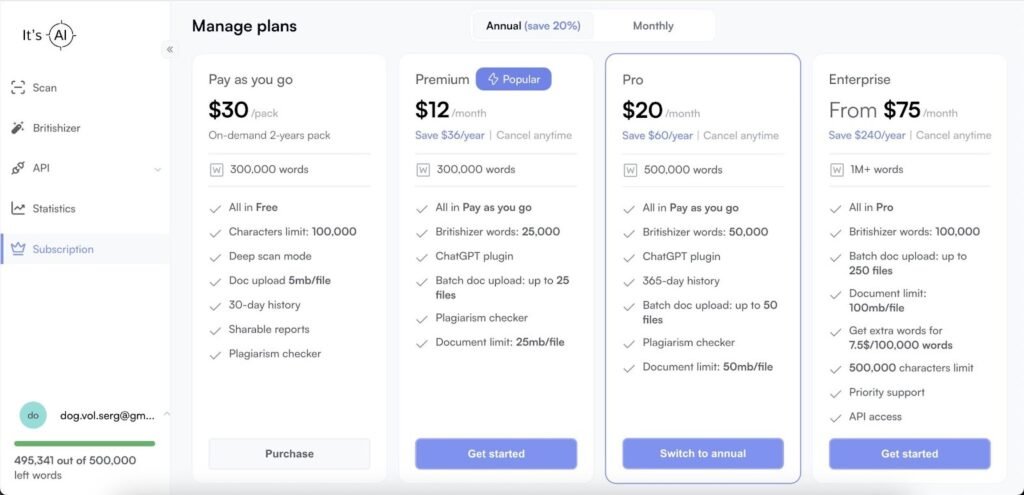
Task: Click the Britishizer wand icon
Action: pyautogui.click(x=18, y=128)
